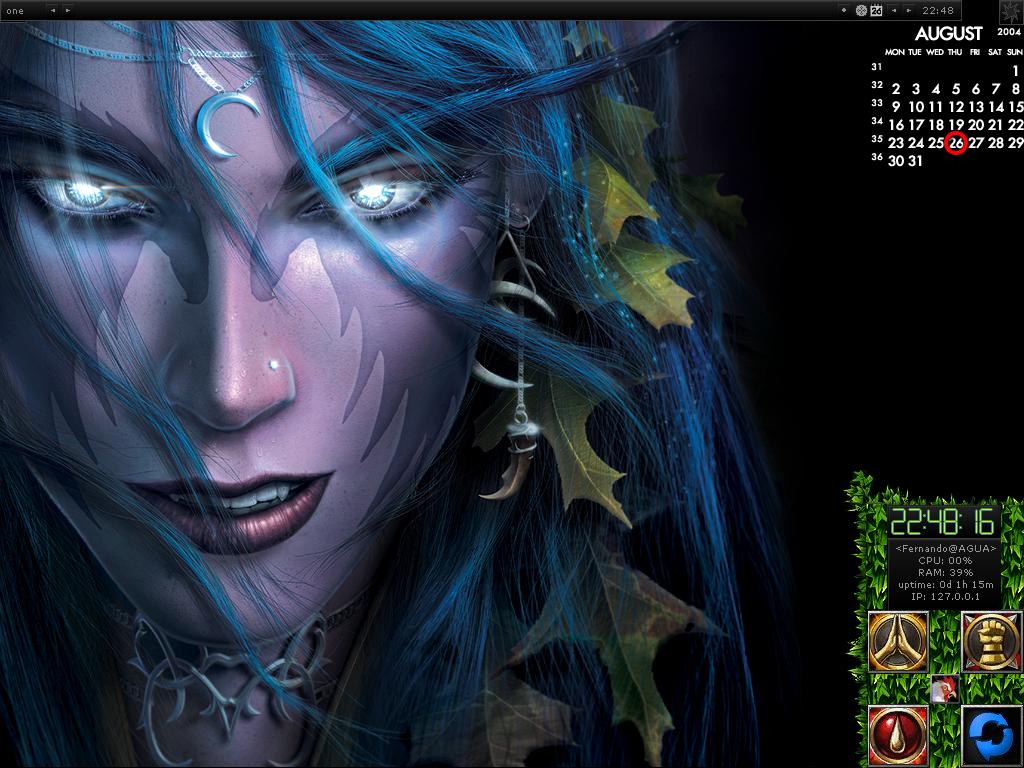Click week number 35 in calendar
1024x768 pixels.
coord(877,138)
